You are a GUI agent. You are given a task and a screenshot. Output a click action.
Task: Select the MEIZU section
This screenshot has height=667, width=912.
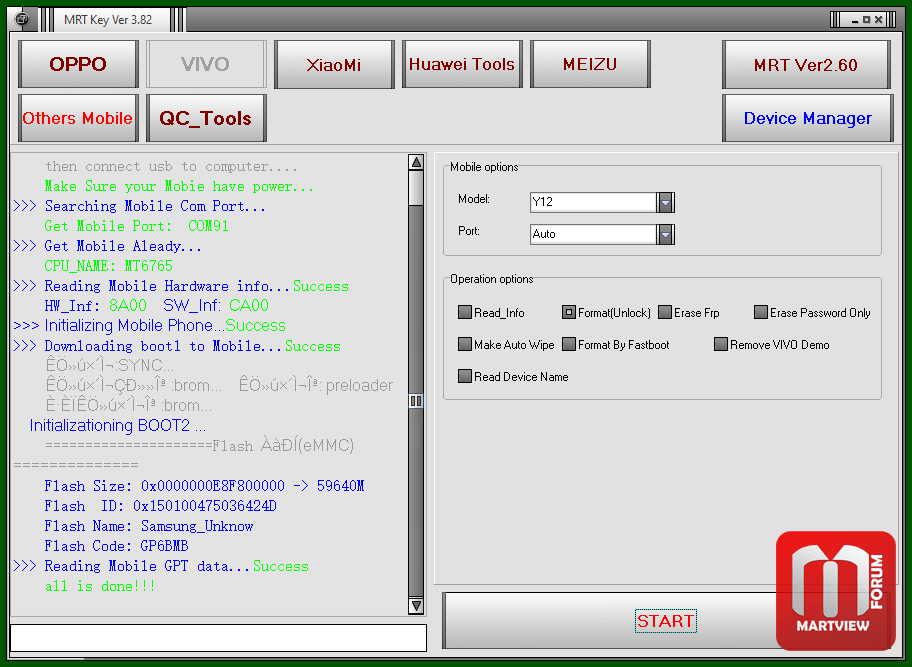[x=590, y=64]
